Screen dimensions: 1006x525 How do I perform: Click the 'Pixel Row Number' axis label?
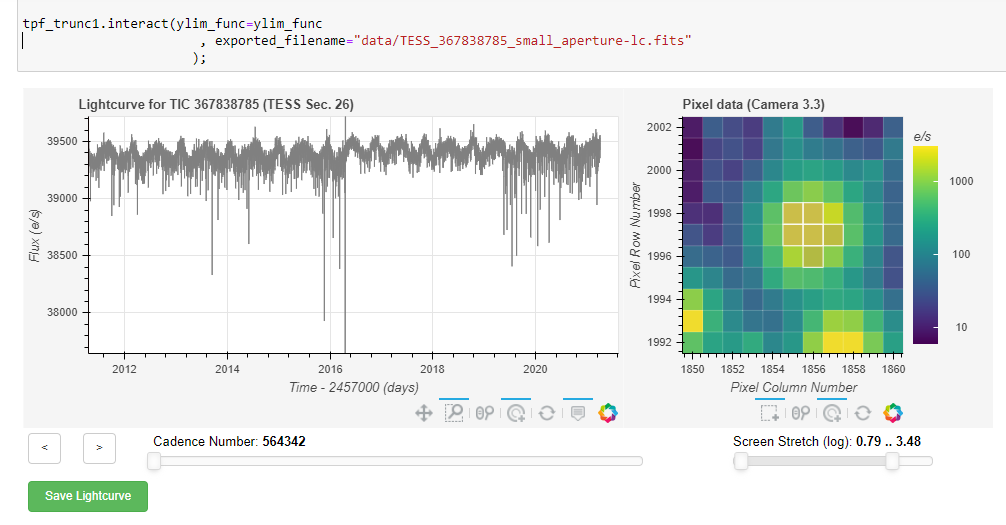click(x=635, y=235)
